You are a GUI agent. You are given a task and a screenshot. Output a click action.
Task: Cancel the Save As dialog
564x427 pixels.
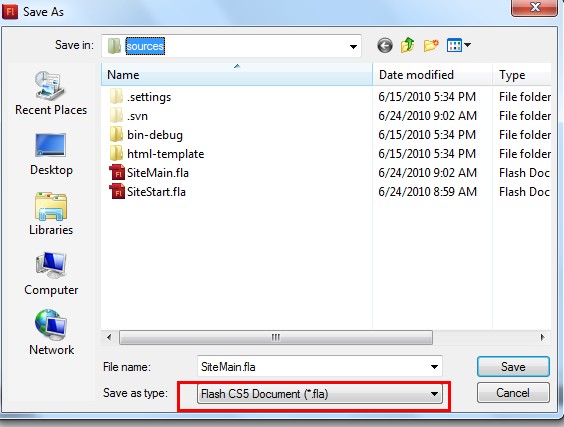point(513,392)
